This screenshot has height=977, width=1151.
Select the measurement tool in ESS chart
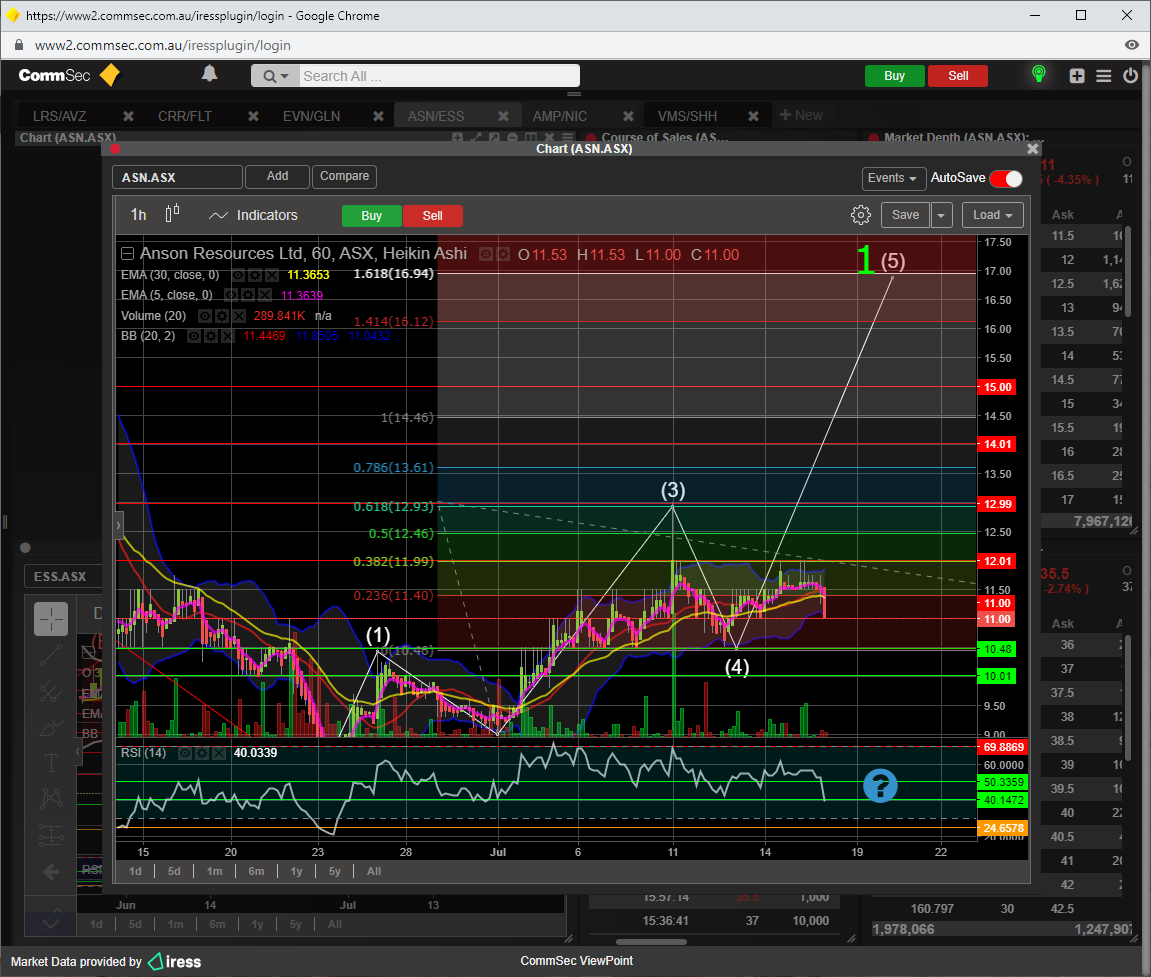tap(51, 835)
